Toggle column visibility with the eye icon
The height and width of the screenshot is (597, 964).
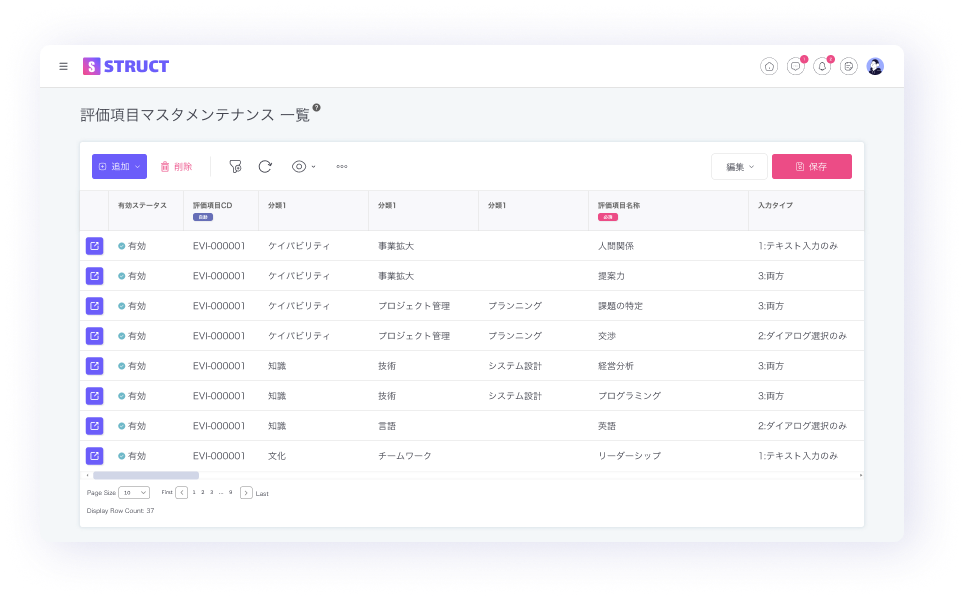click(303, 166)
